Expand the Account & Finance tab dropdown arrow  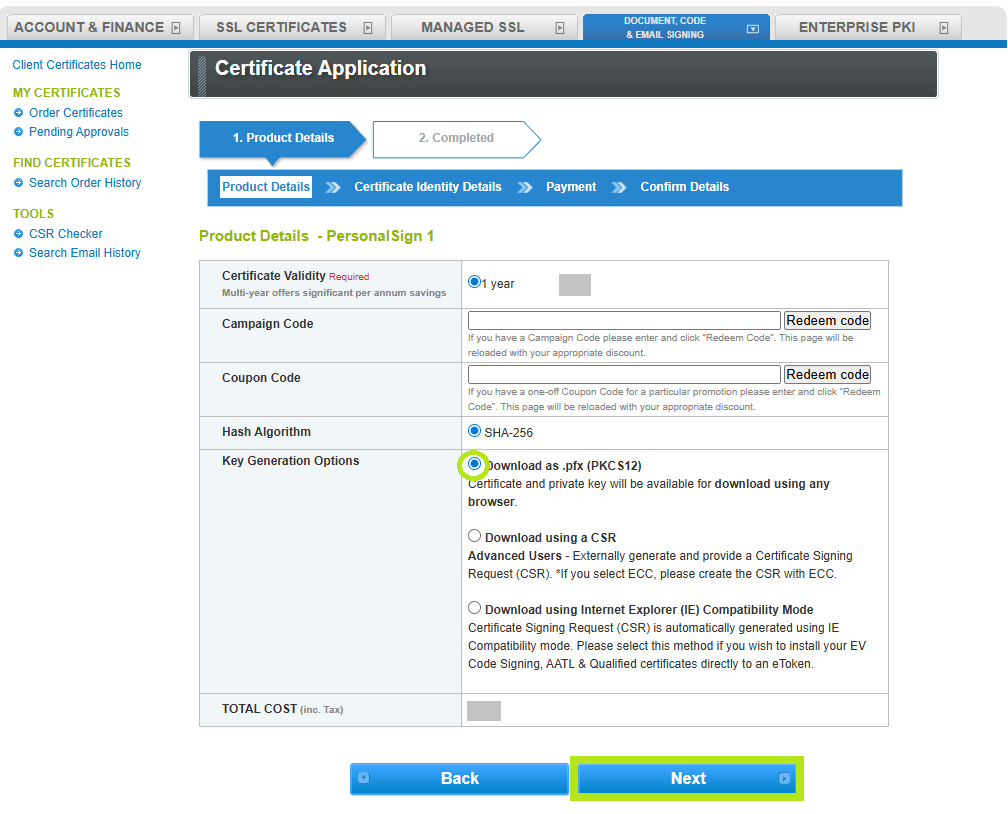176,28
